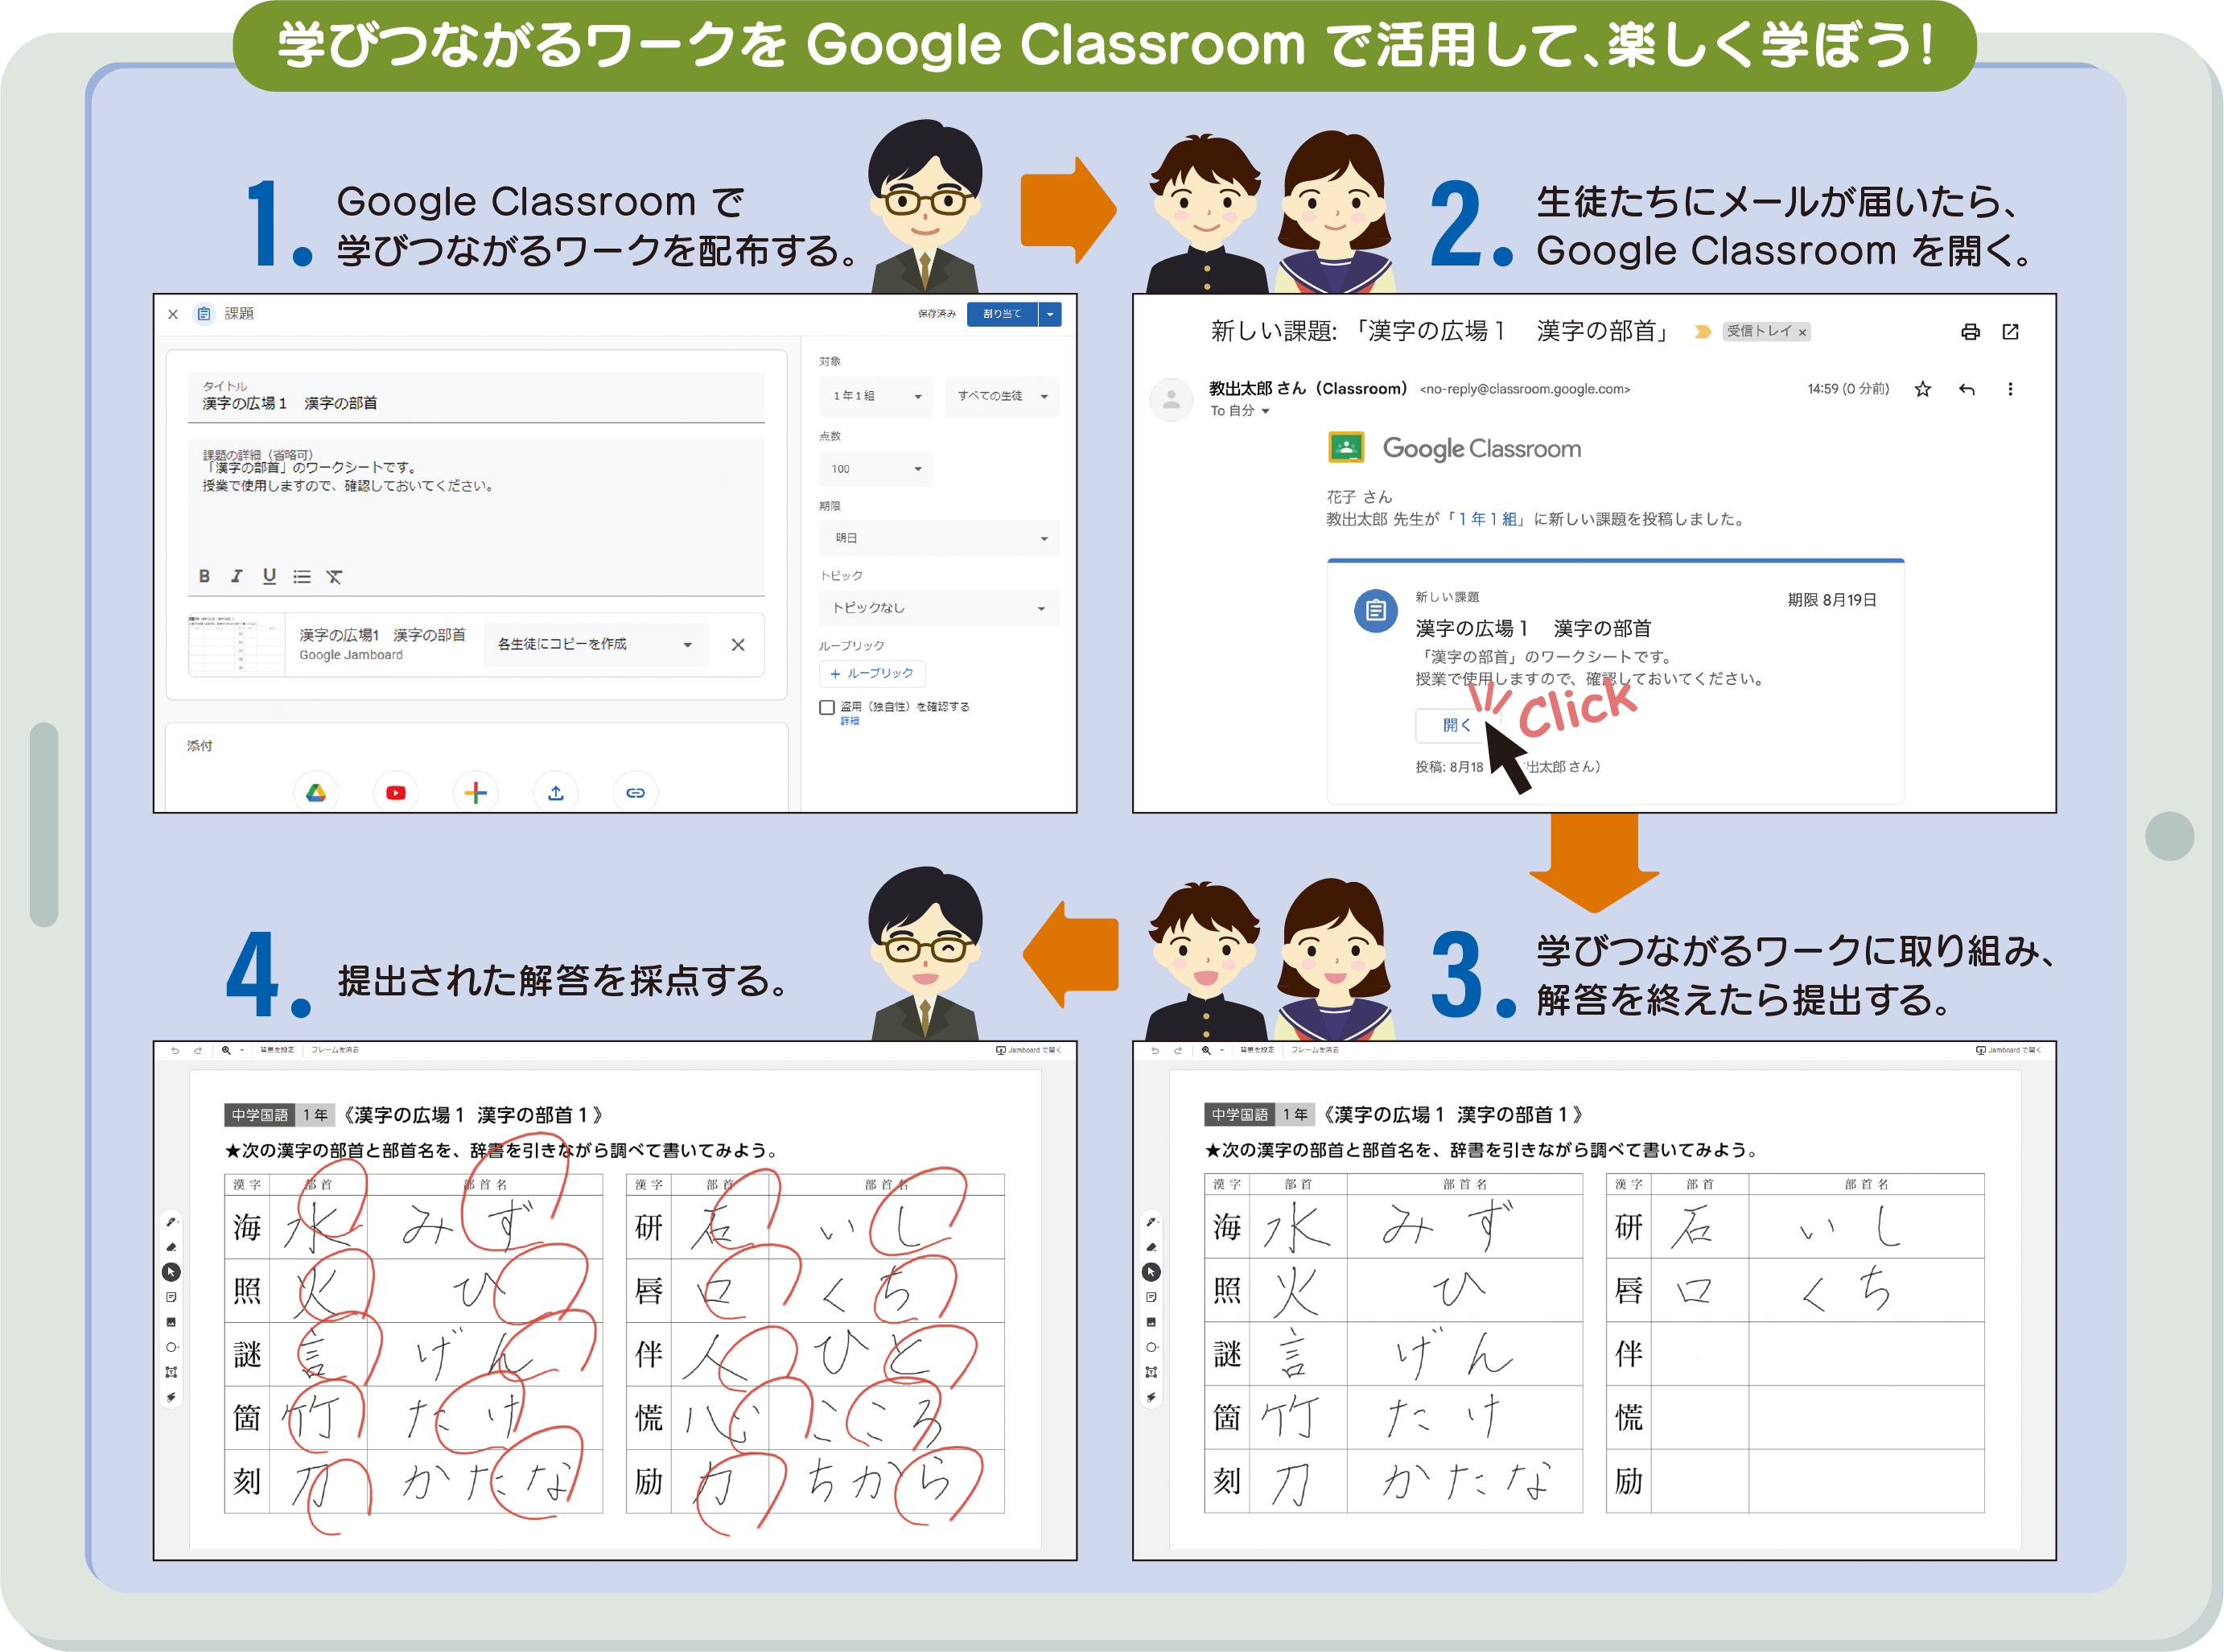The image size is (2224, 1652).
Task: Click the 課題 clipboard icon in Classroom header
Action: [204, 314]
